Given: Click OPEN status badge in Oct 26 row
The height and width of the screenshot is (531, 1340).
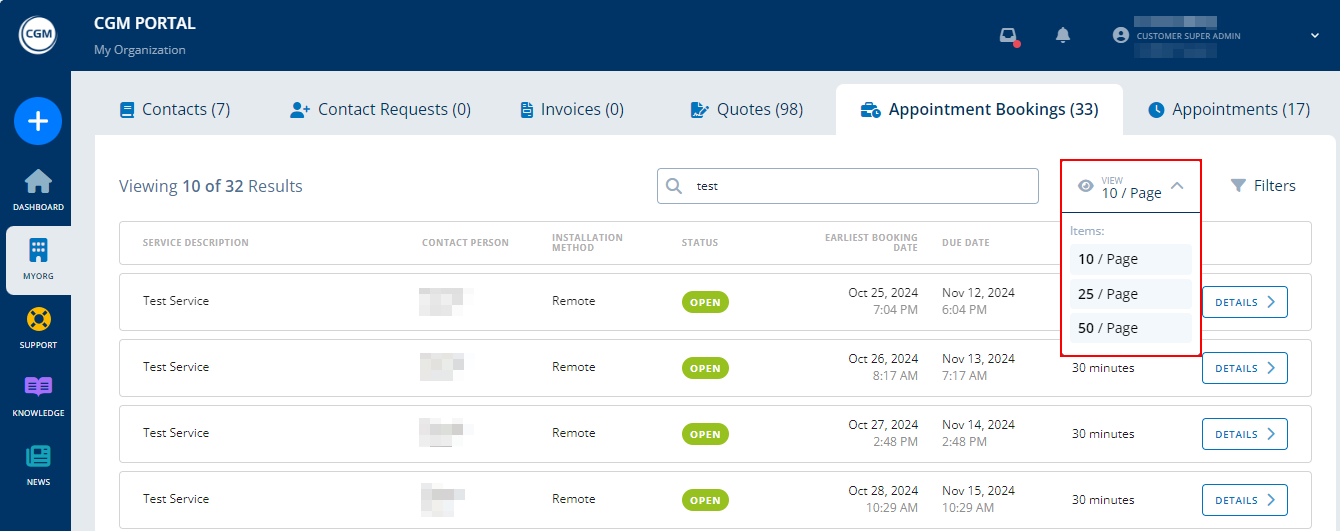Looking at the screenshot, I should 705,368.
